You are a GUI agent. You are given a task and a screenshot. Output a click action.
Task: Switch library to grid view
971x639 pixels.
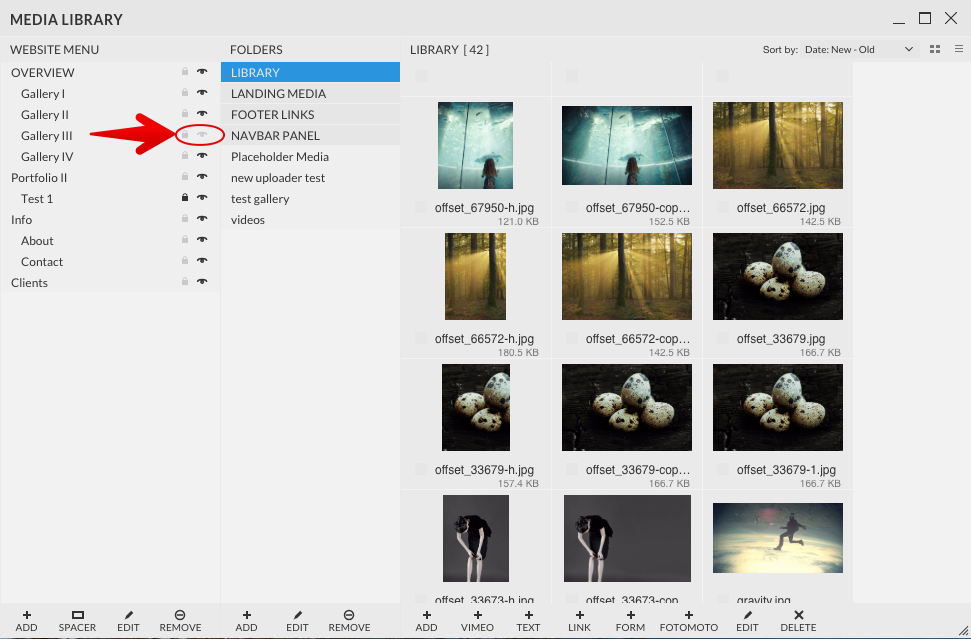click(x=935, y=49)
